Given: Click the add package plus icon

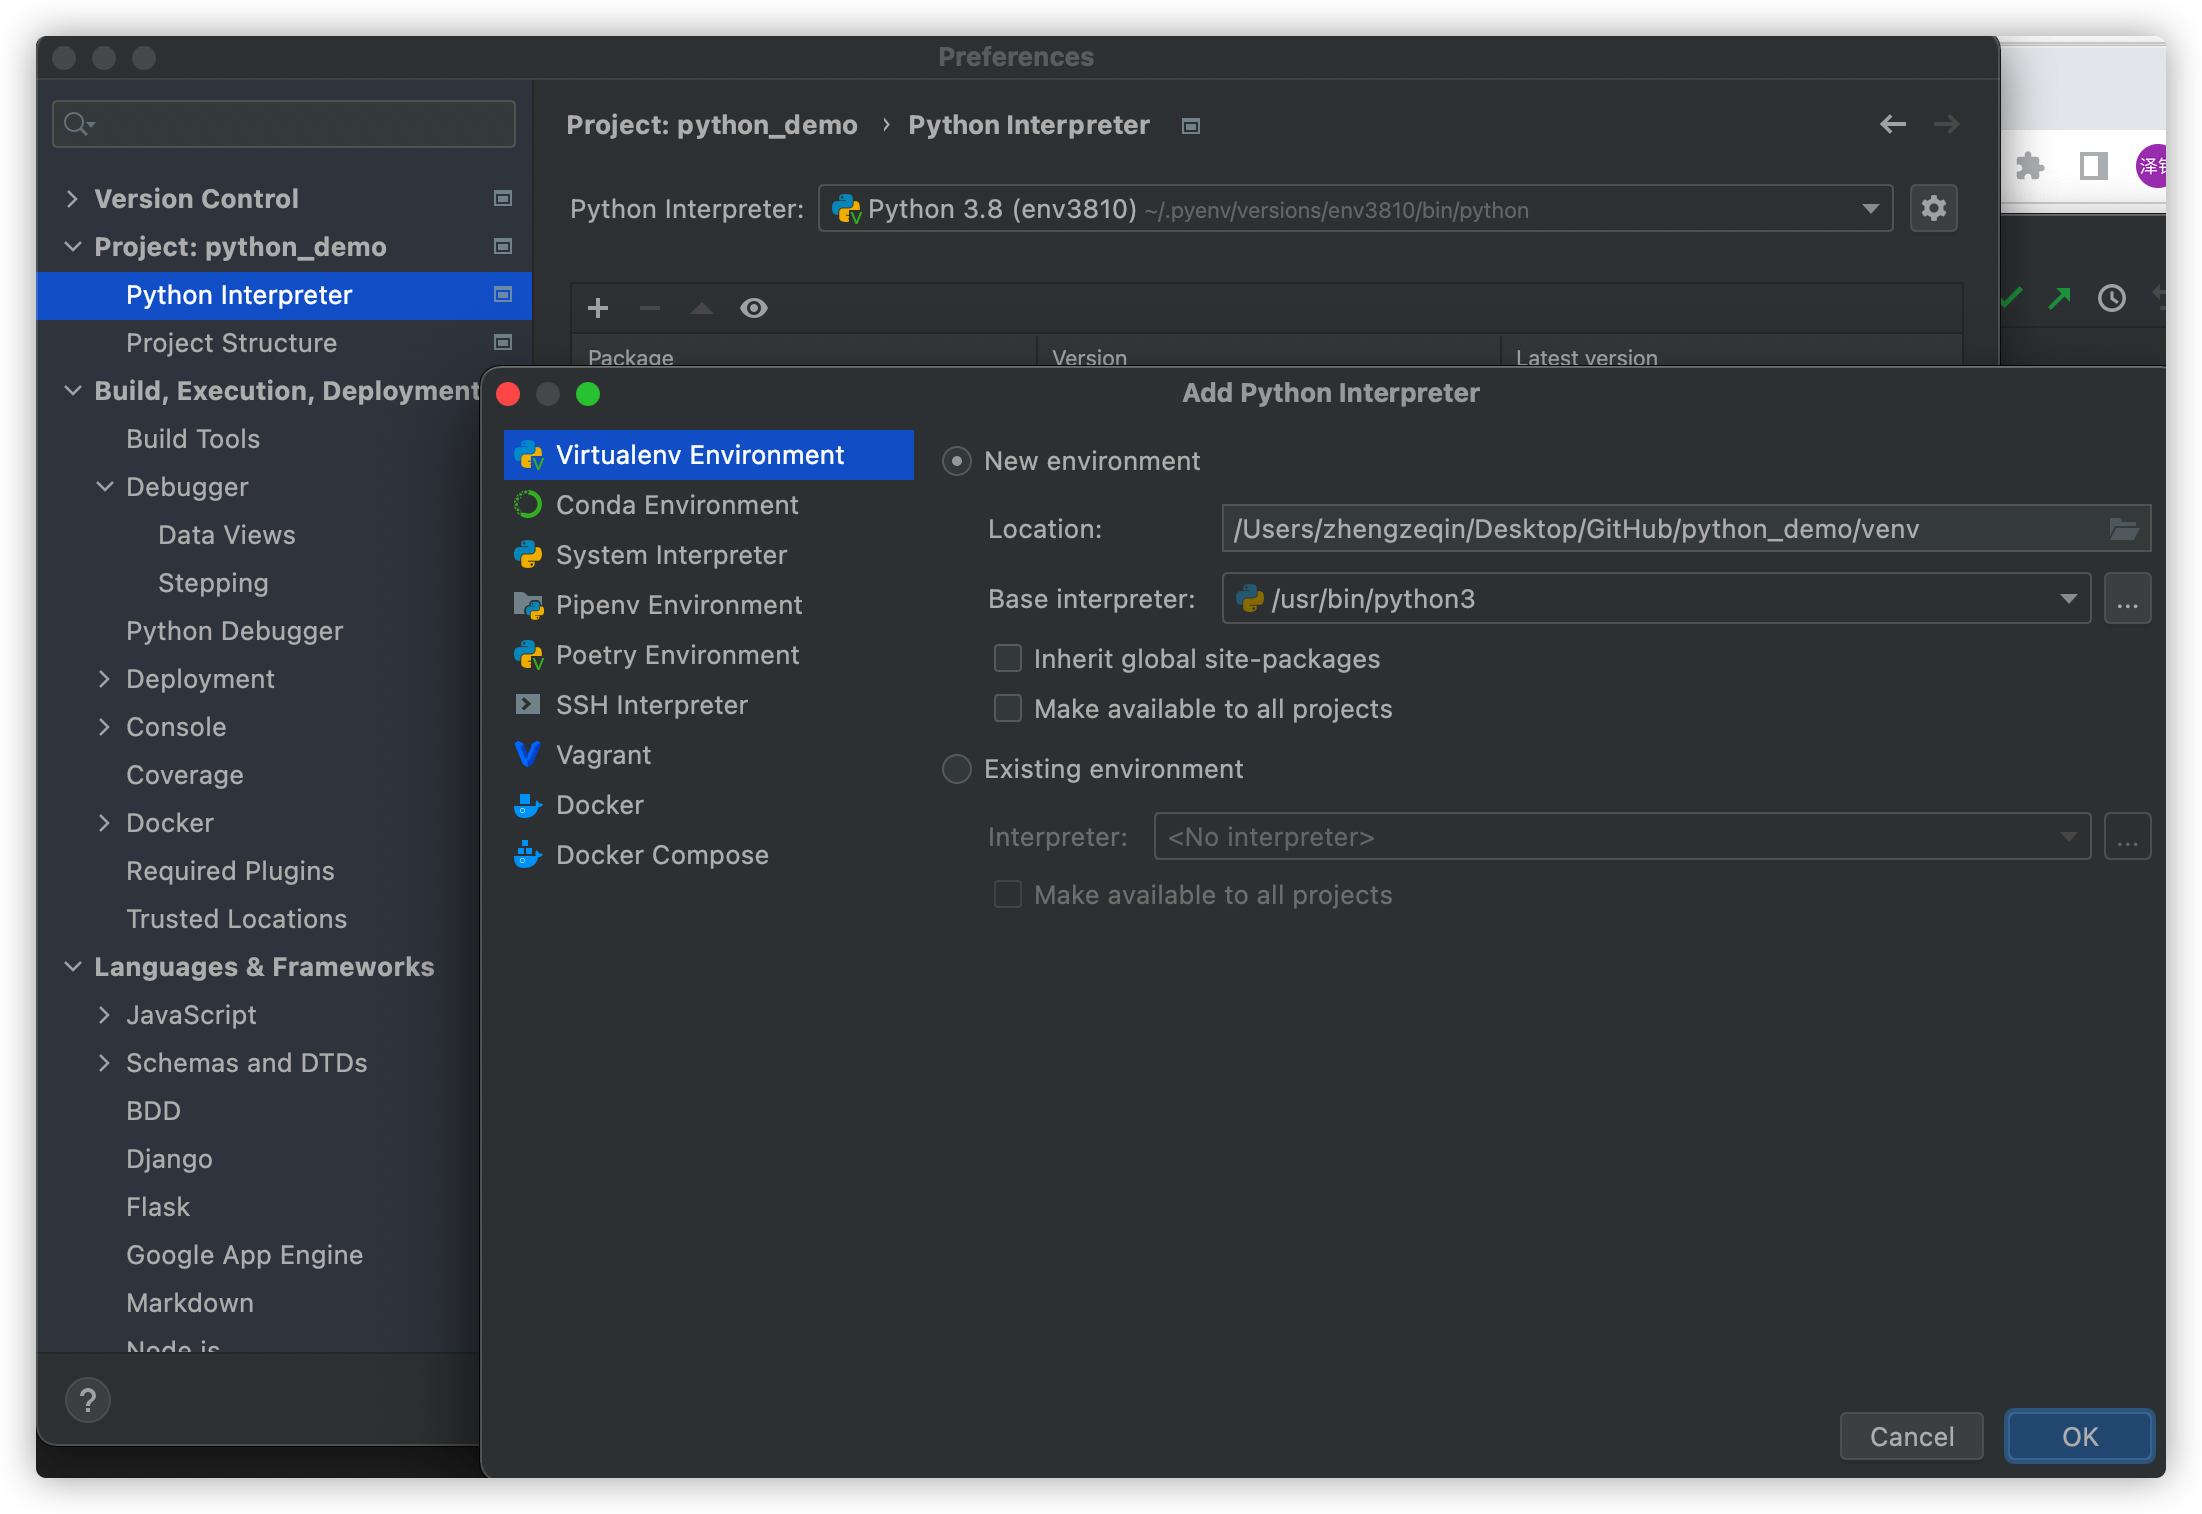Looking at the screenshot, I should coord(598,308).
